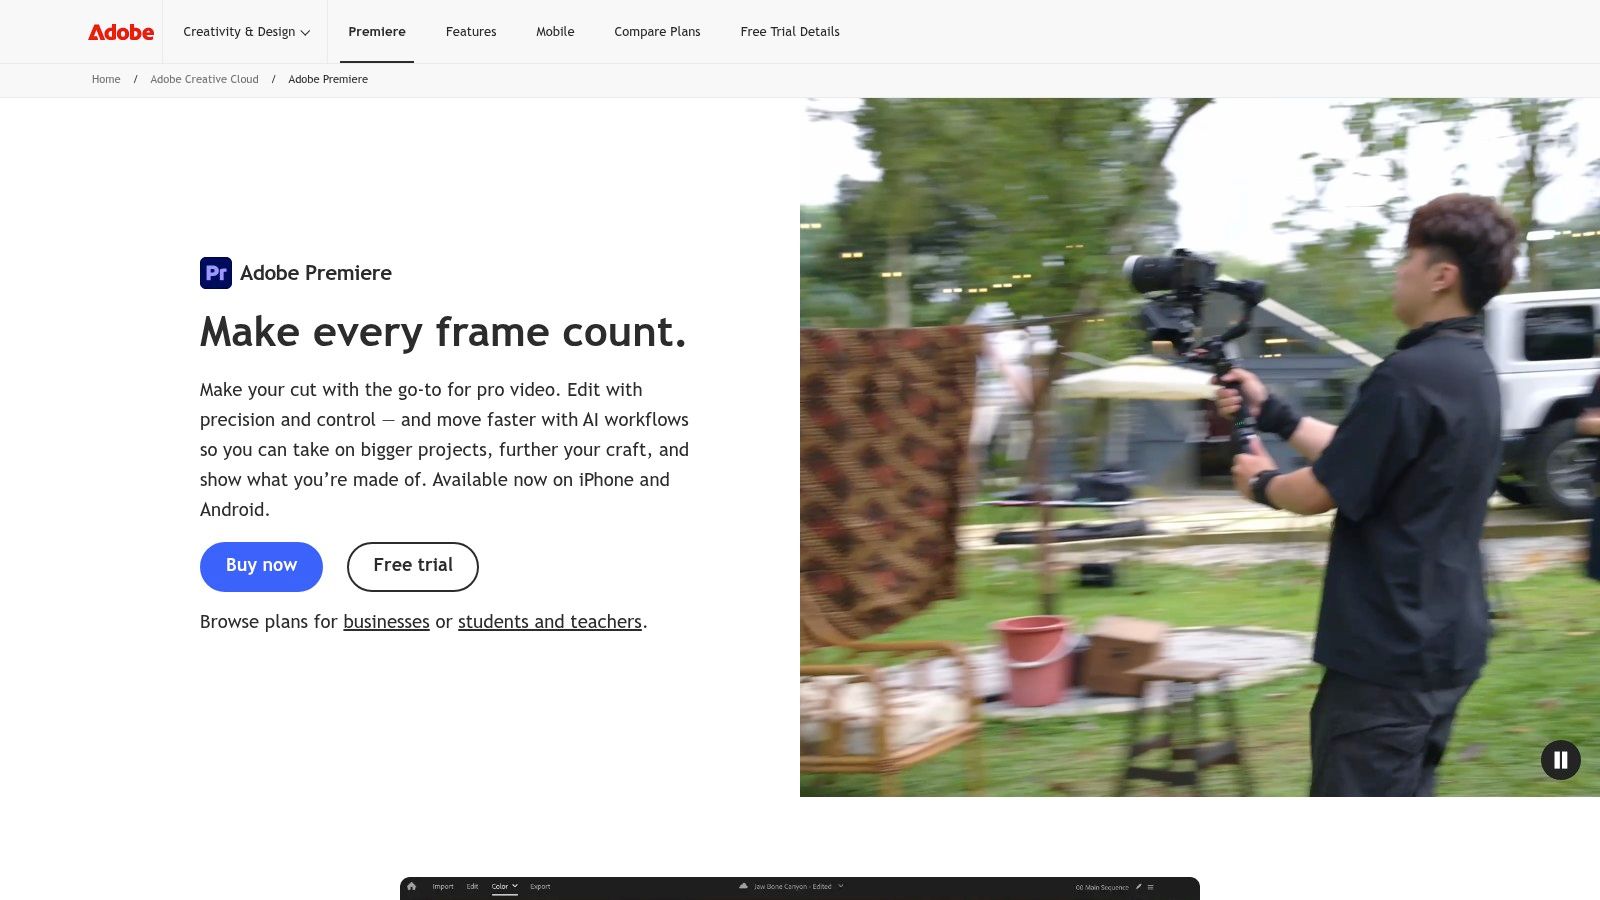Expand the Jaw Bone Canyon project dropdown
1600x900 pixels.
coord(841,886)
